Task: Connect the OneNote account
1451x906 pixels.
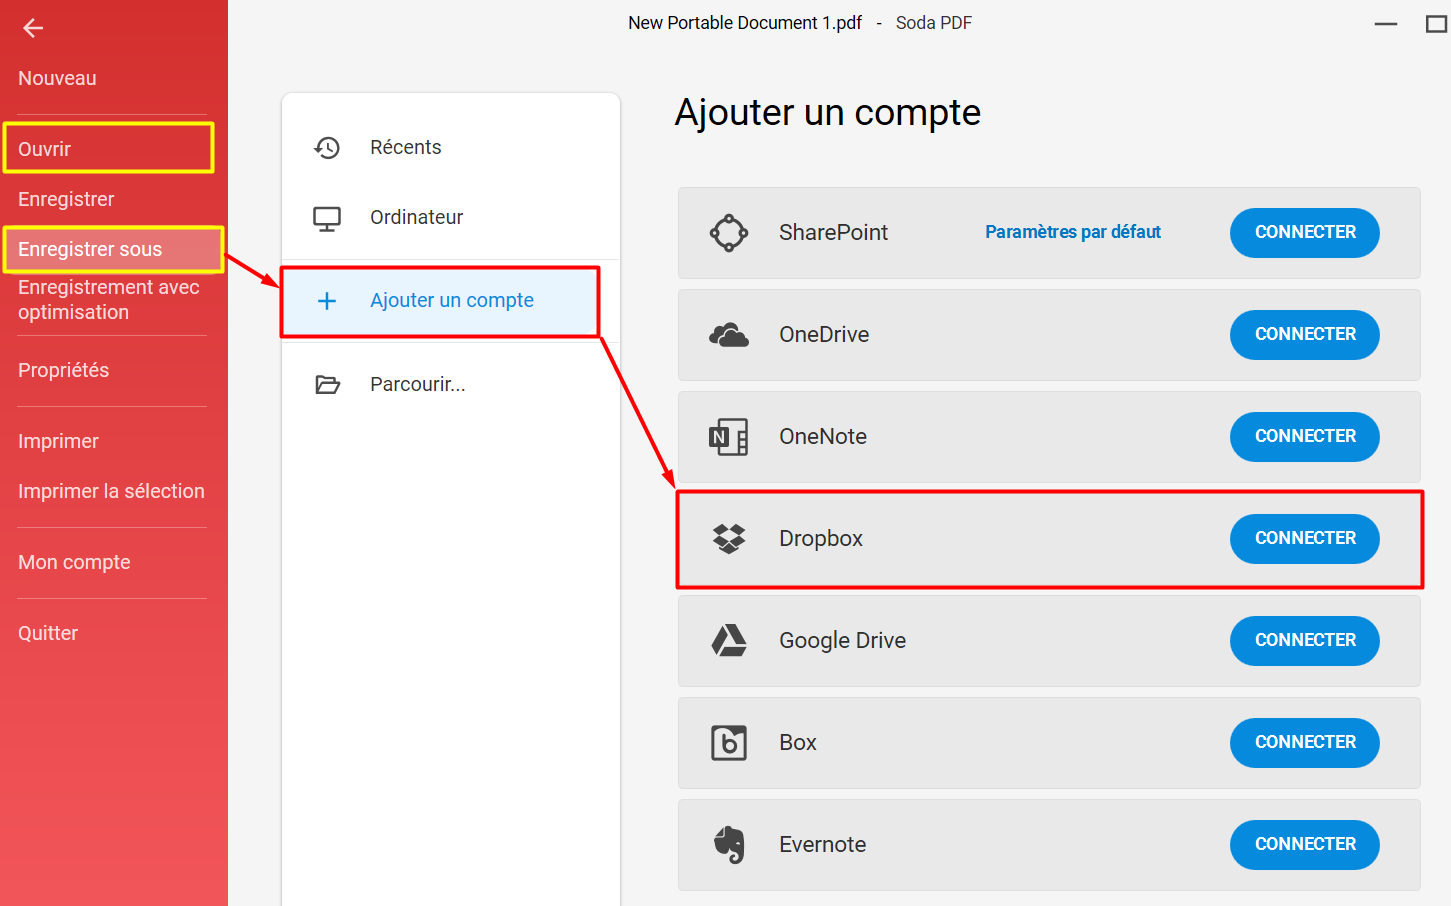Action: click(1305, 437)
